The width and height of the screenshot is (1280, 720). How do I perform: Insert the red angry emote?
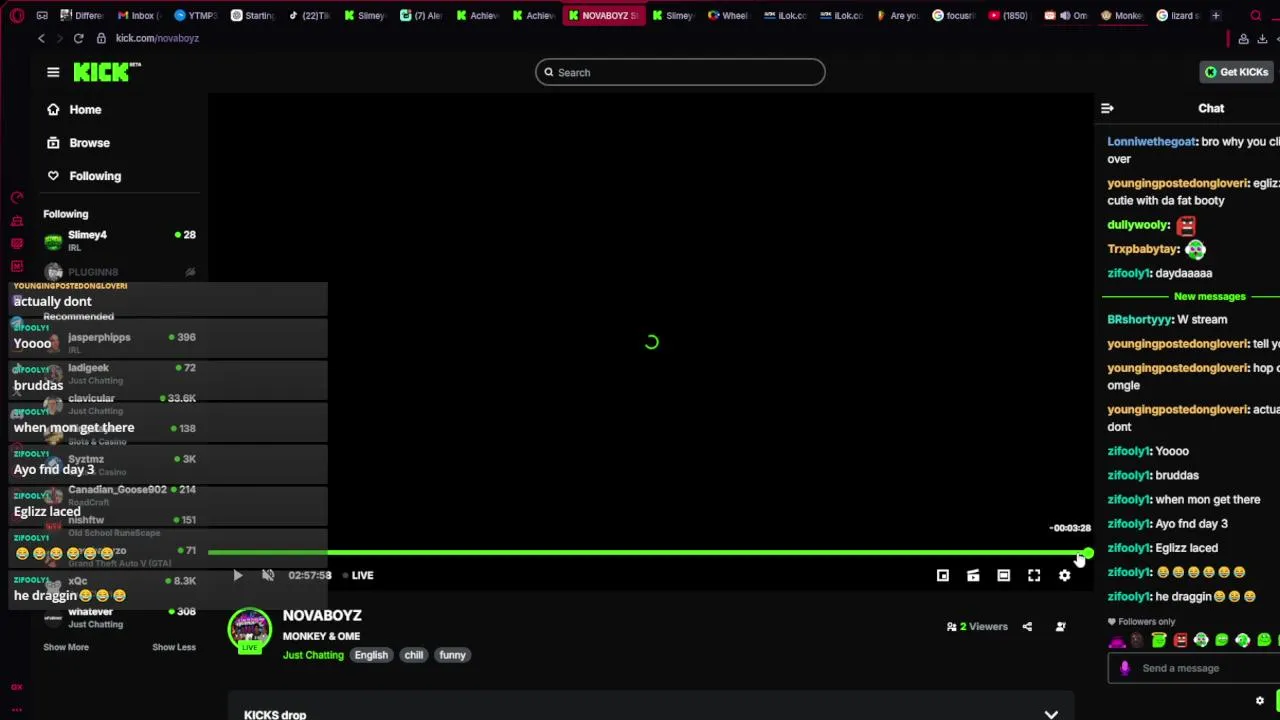[1180, 641]
